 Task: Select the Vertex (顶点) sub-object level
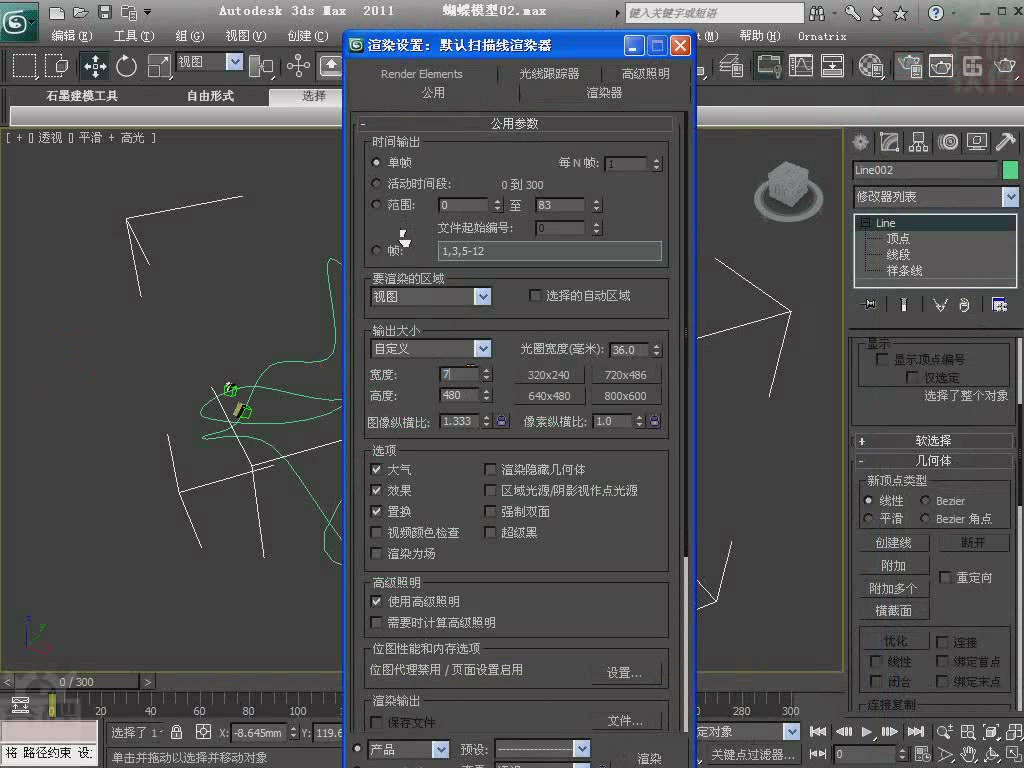(x=897, y=238)
